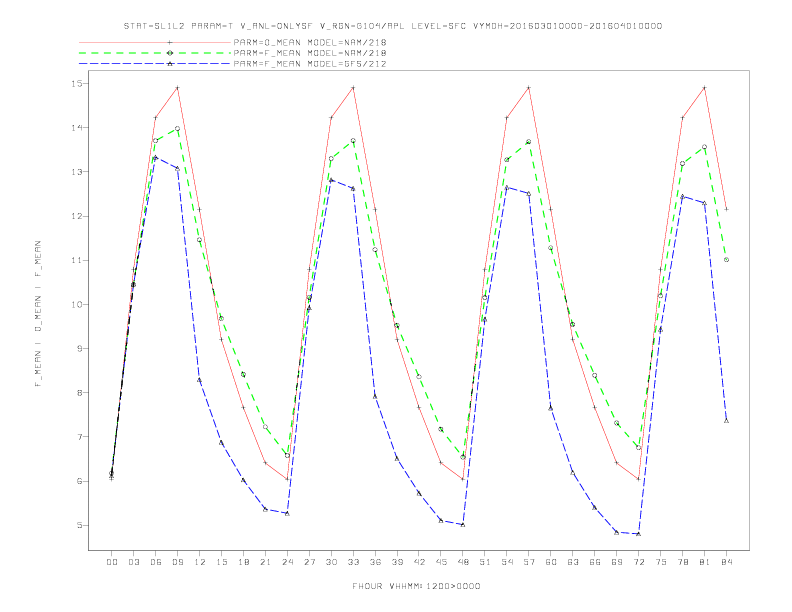The image size is (792, 612).
Task: Select legend entry PARM=O_MEAN MODEL=NAM/218
Action: [x=310, y=42]
